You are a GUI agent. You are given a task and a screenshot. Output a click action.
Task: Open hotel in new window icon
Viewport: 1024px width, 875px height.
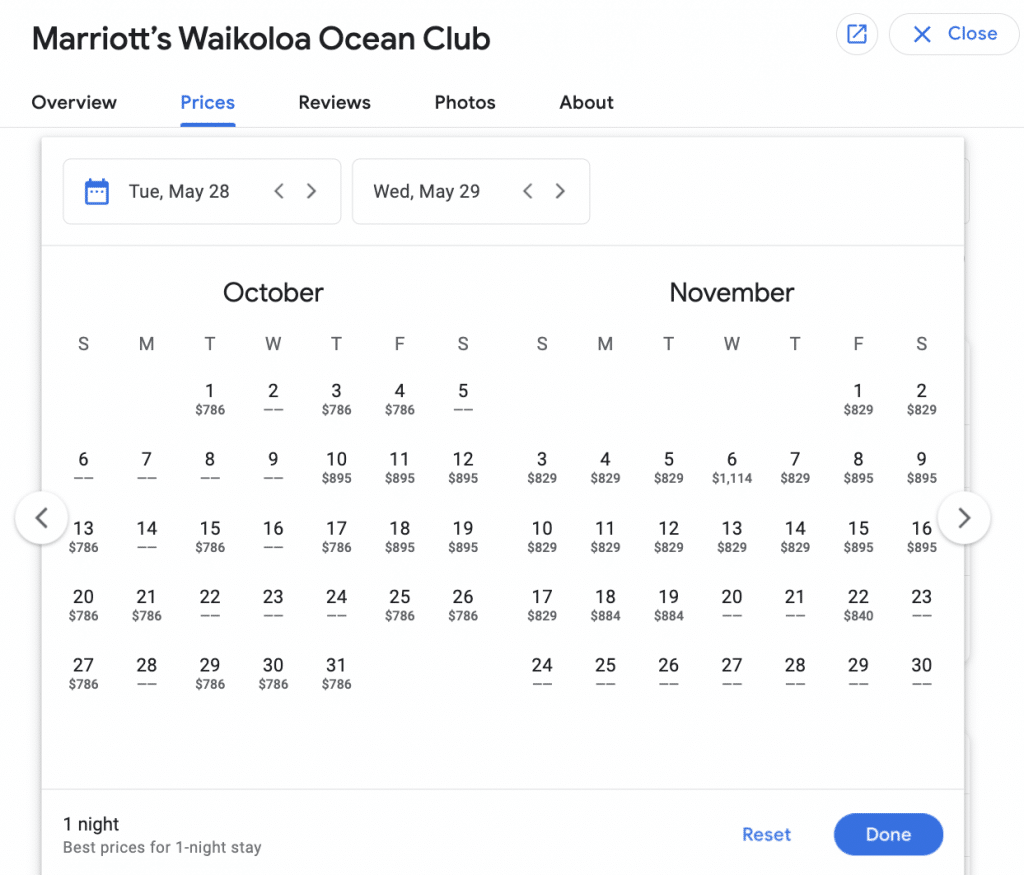tap(857, 34)
